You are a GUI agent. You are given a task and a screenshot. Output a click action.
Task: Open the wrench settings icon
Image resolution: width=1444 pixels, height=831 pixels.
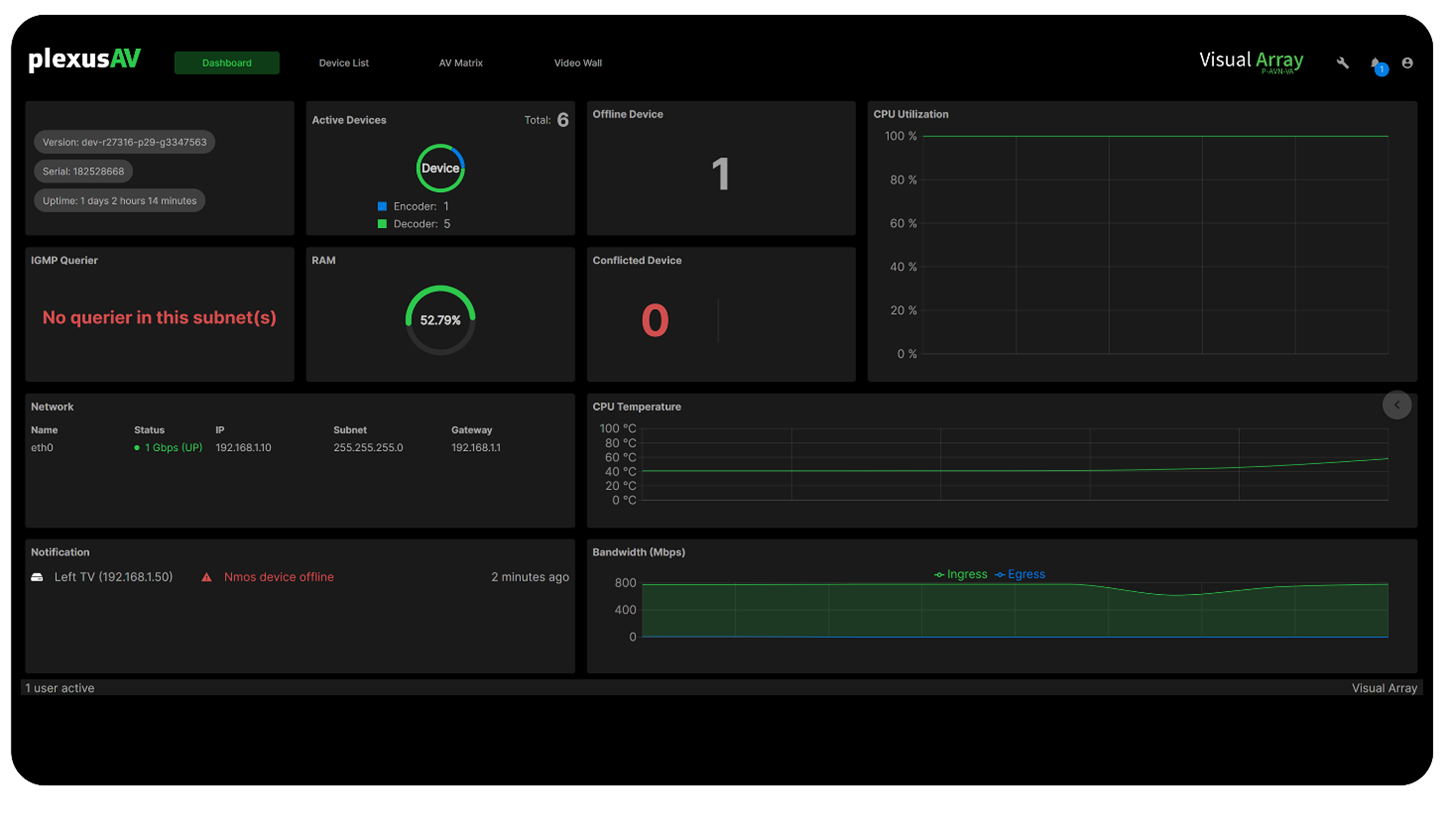[x=1343, y=63]
